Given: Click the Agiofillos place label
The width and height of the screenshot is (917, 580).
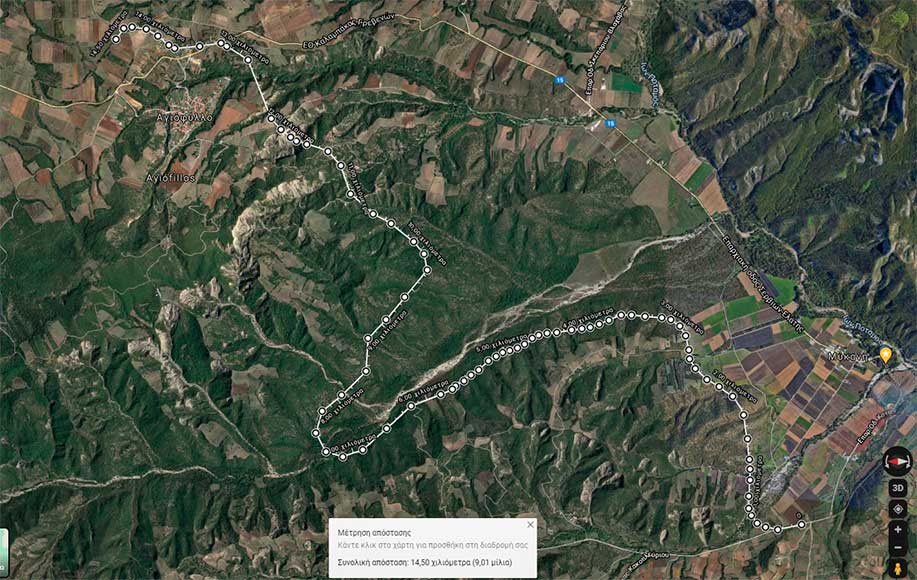Looking at the screenshot, I should [171, 178].
